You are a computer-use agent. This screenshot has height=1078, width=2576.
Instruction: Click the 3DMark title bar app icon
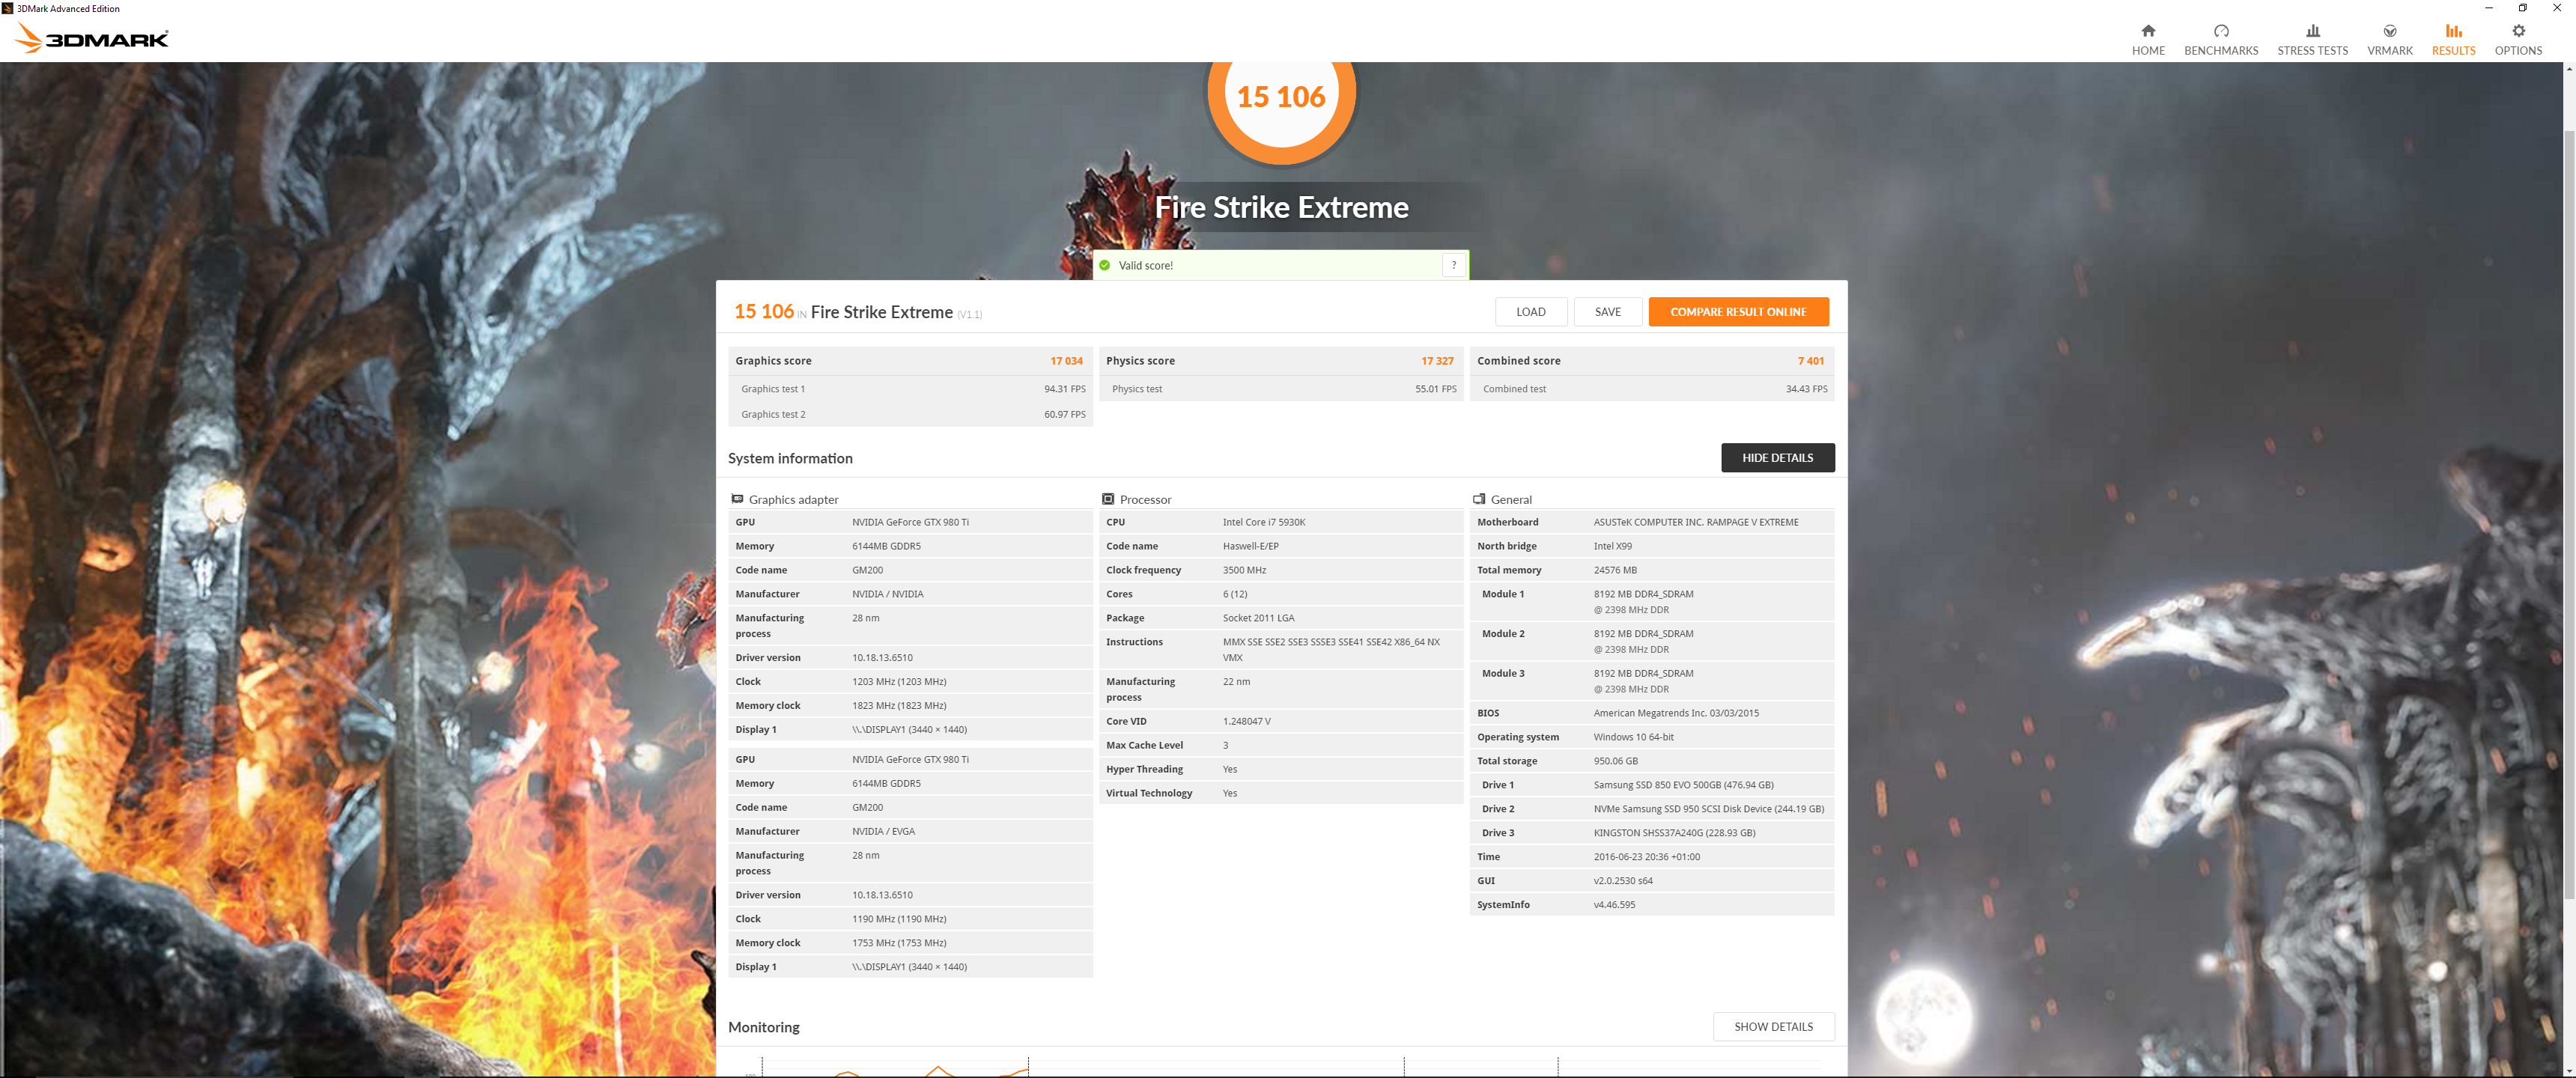tap(8, 8)
